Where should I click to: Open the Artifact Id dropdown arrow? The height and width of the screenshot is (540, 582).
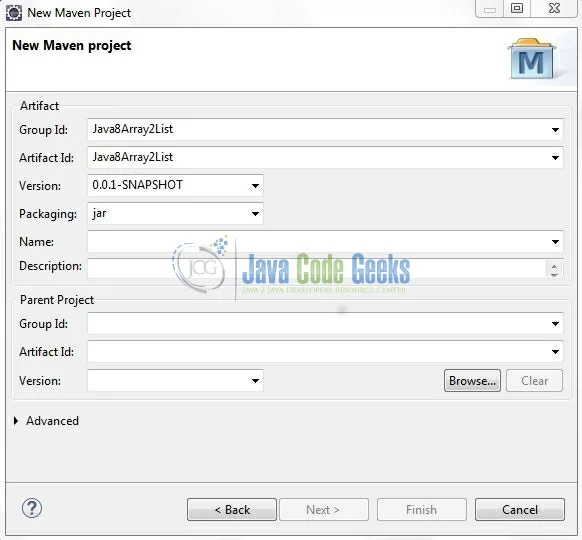pyautogui.click(x=555, y=158)
